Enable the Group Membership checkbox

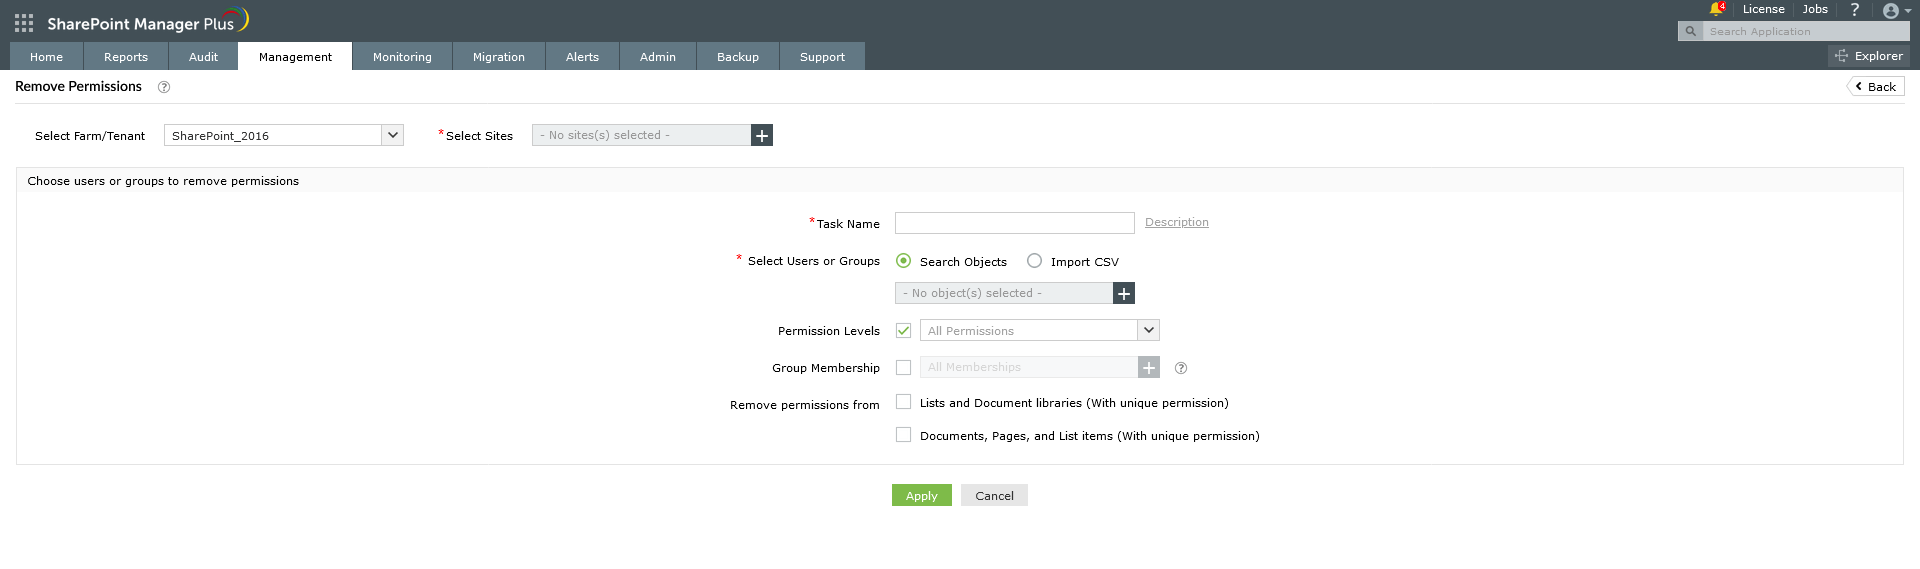(x=903, y=367)
